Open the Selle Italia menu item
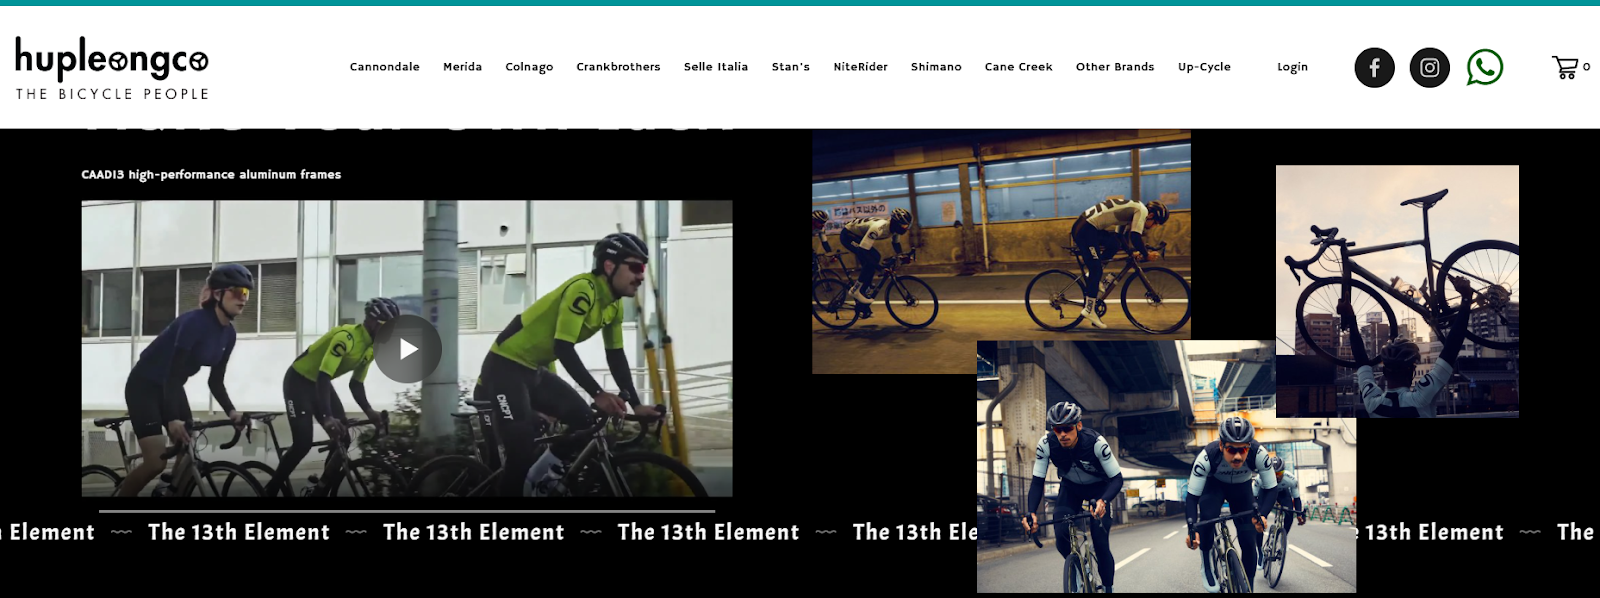The width and height of the screenshot is (1600, 598). [716, 67]
